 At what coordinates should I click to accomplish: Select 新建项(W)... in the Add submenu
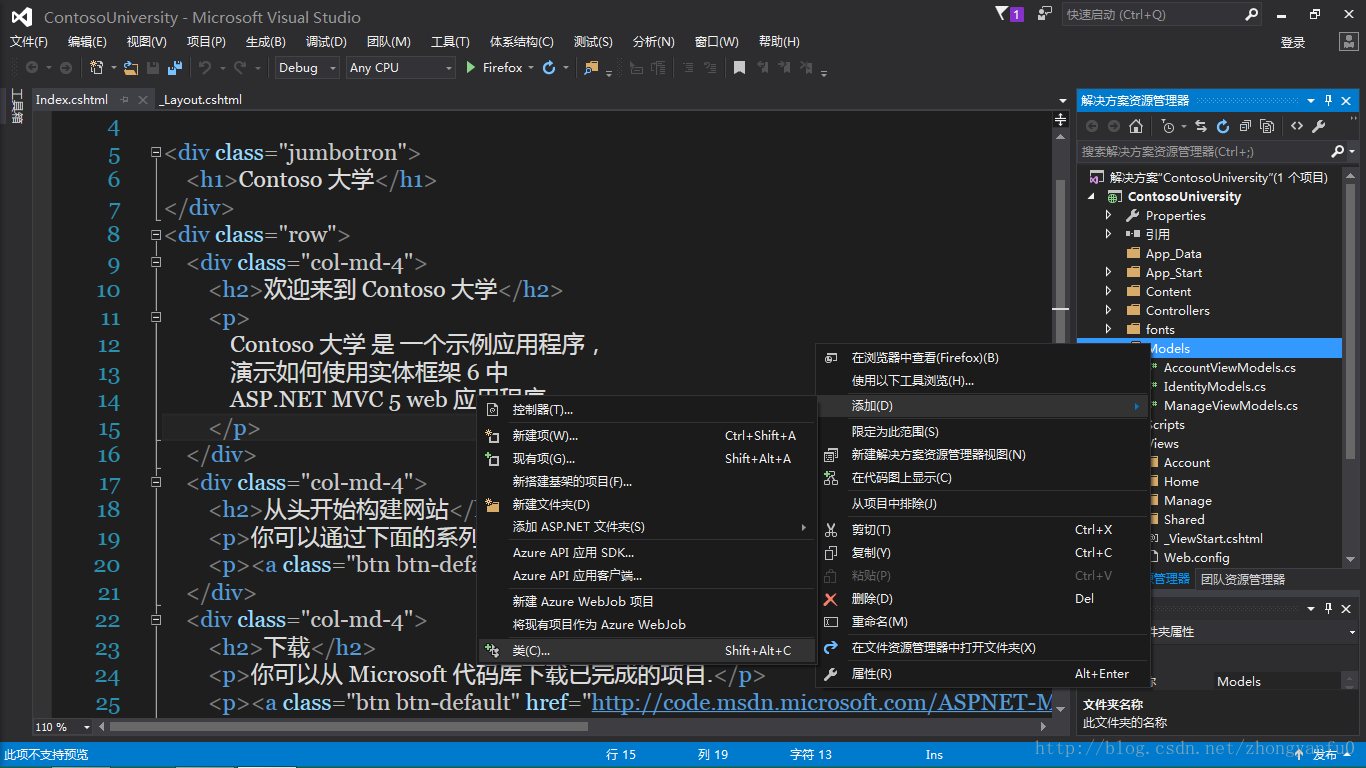[x=647, y=435]
